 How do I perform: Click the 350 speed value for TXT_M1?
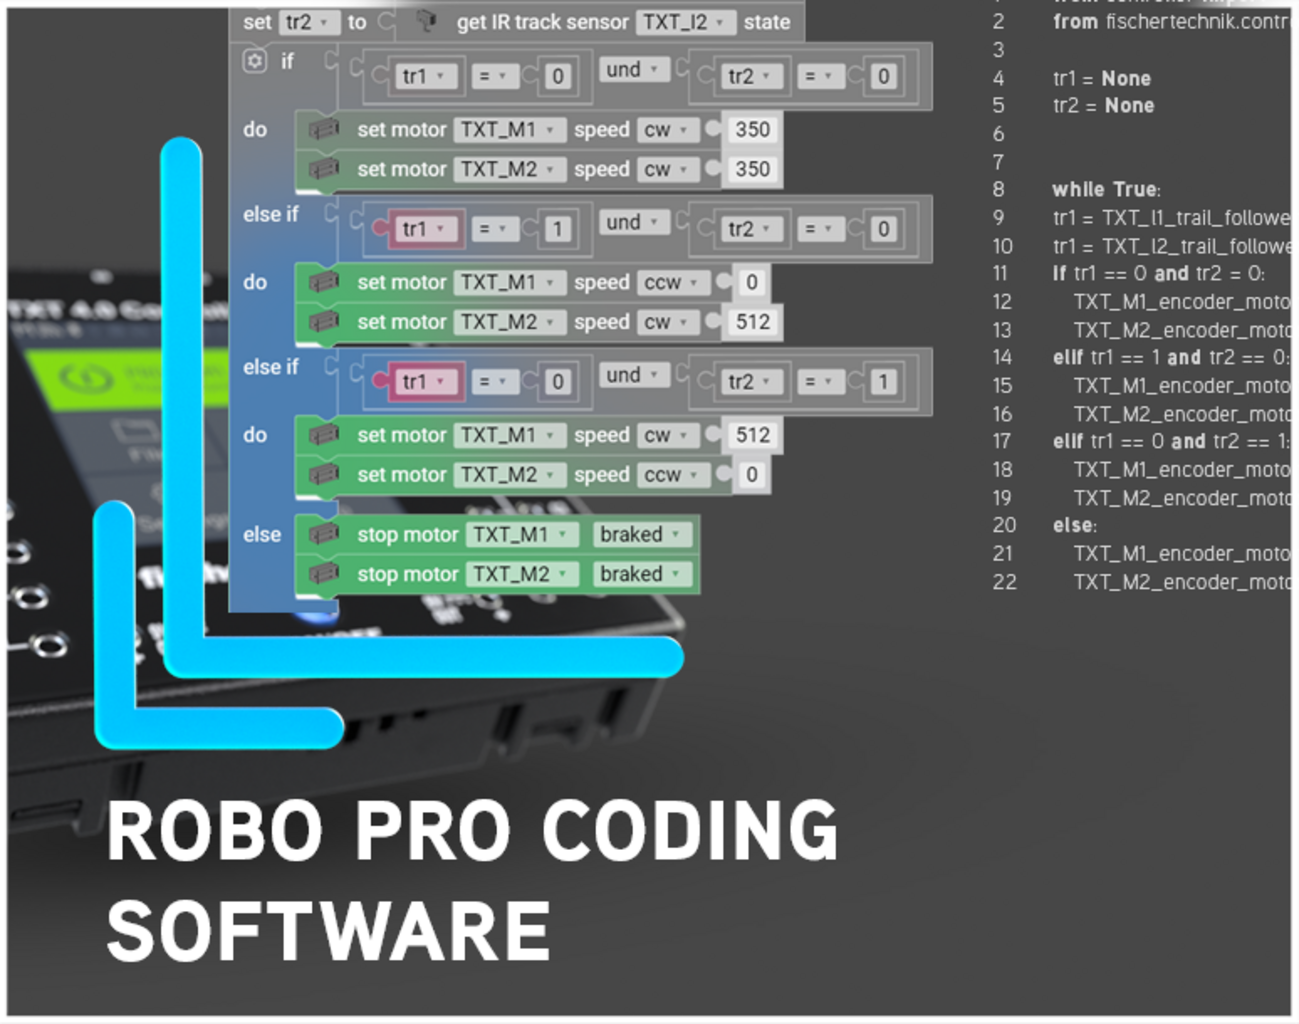752,130
